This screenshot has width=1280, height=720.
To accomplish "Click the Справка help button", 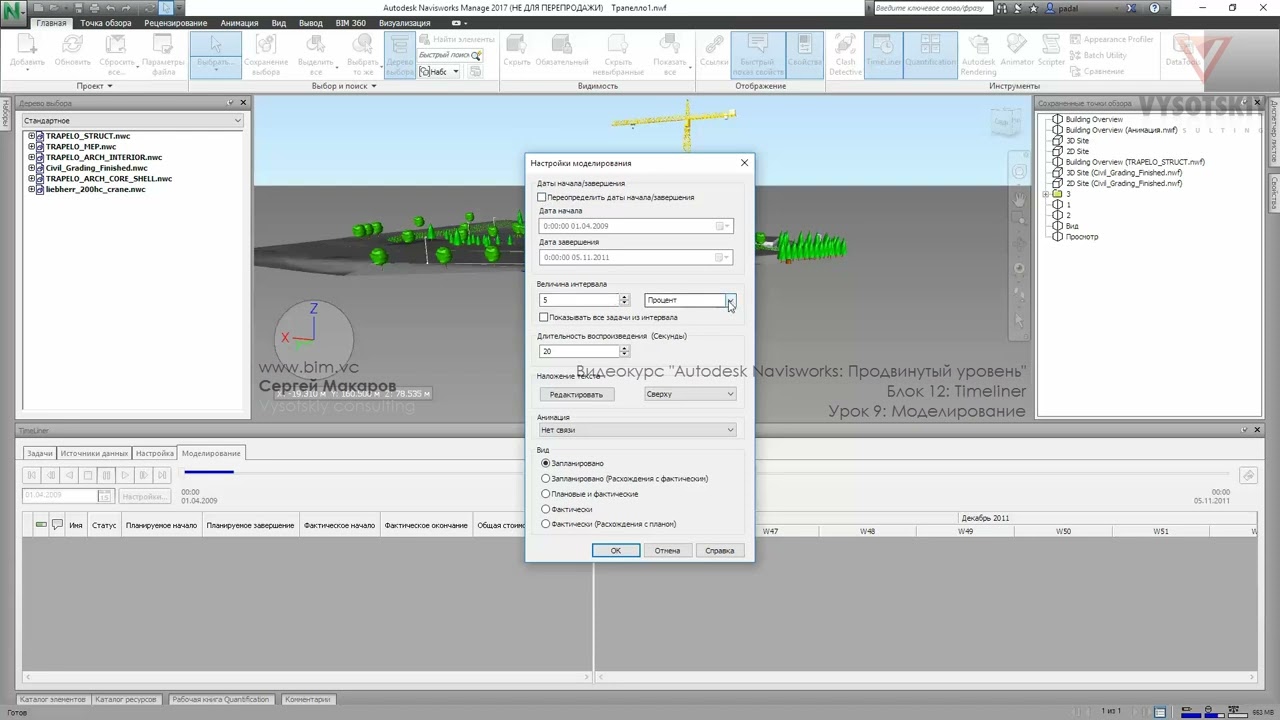I will [720, 550].
